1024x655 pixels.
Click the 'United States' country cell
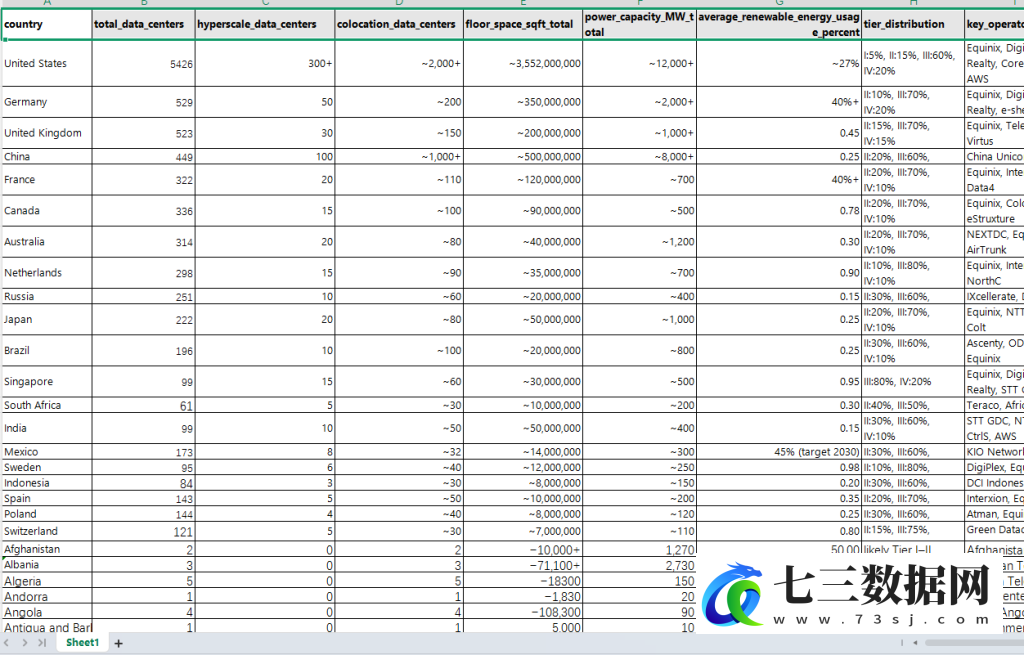click(47, 63)
